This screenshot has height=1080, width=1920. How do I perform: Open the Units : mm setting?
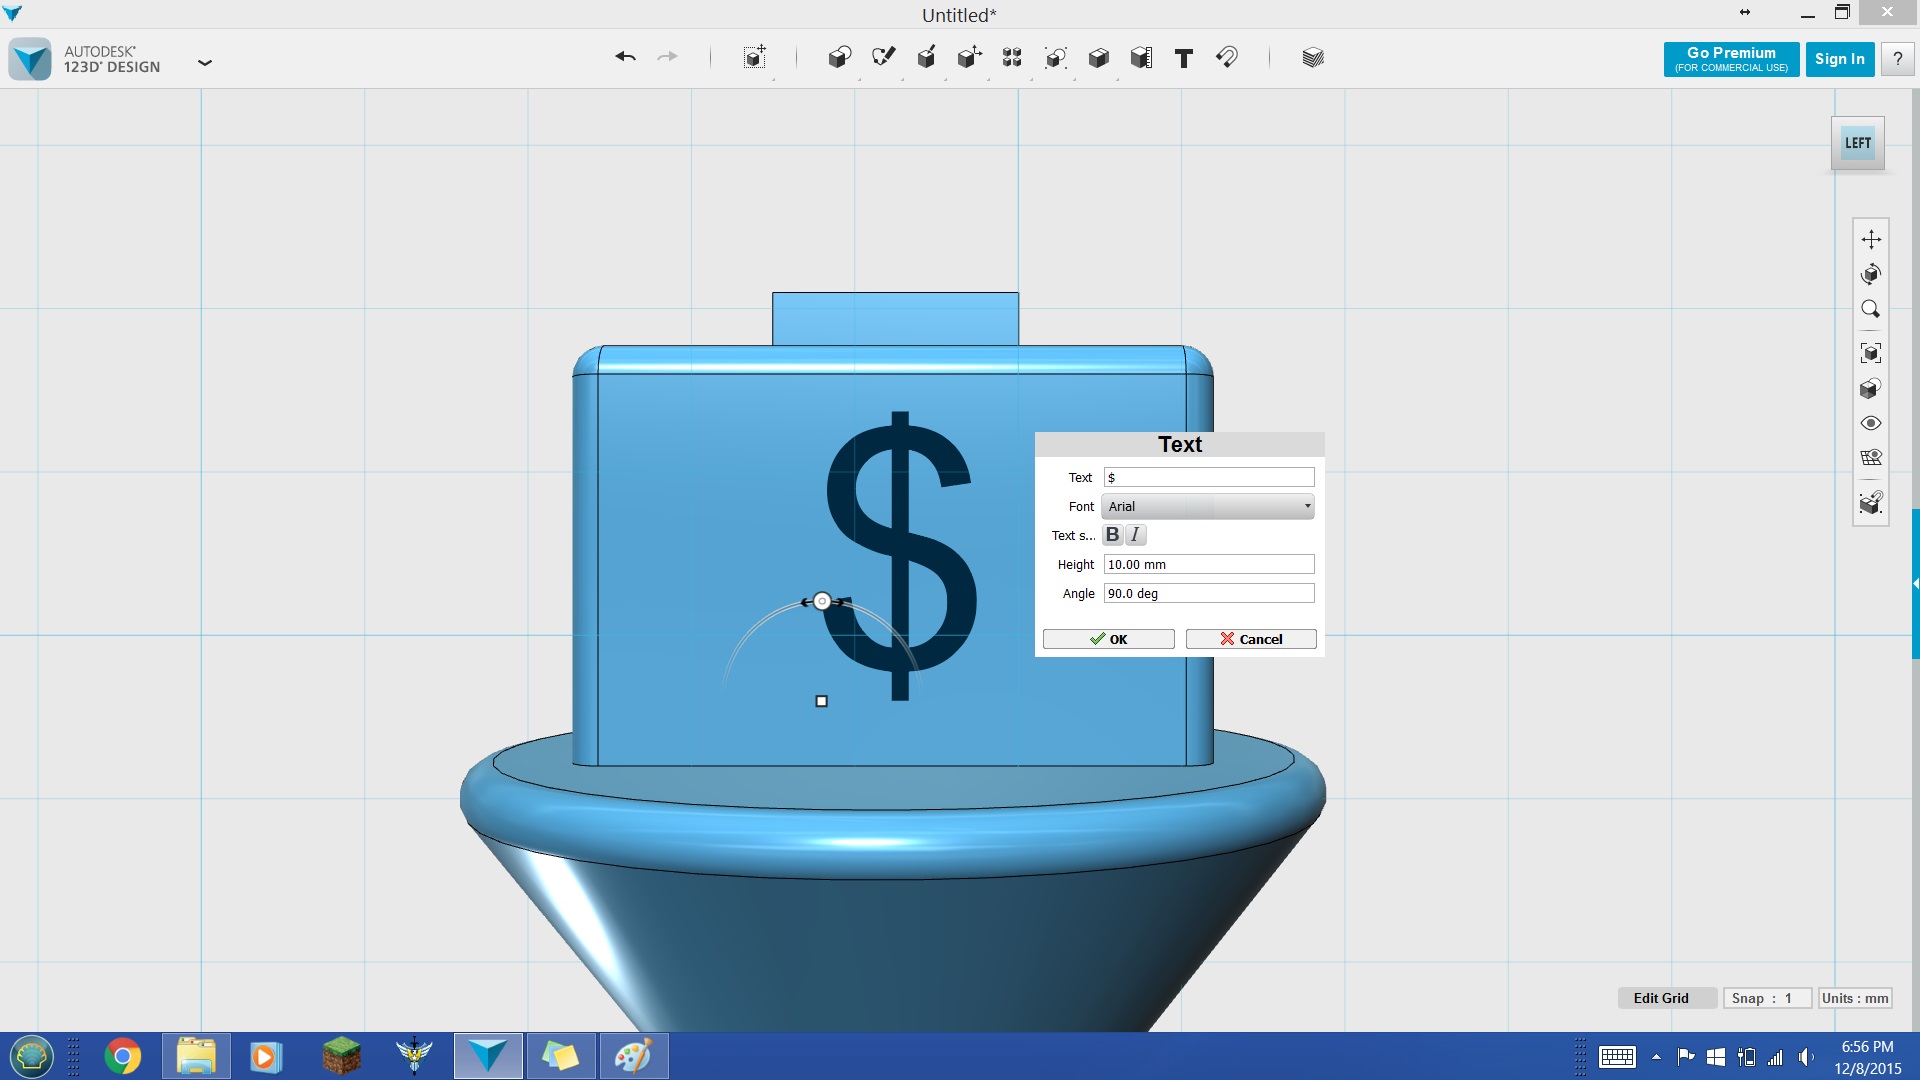[x=1855, y=998]
